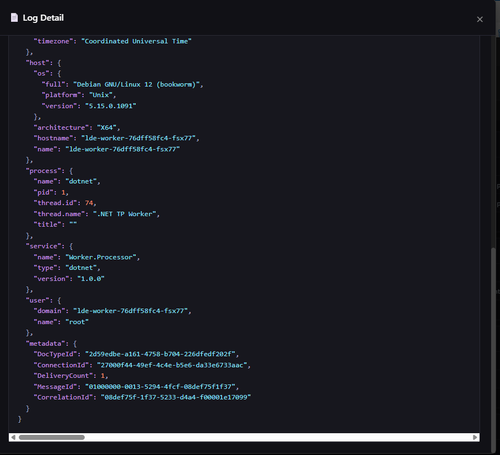Click the "host" key line
Viewport: 500px width, 455px height.
(43, 63)
